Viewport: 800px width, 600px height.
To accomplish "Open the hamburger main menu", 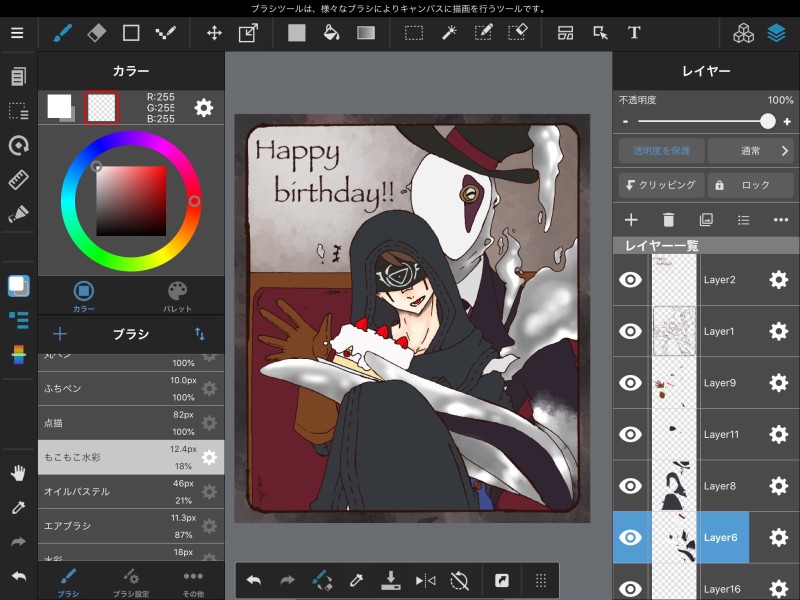I will click(17, 33).
